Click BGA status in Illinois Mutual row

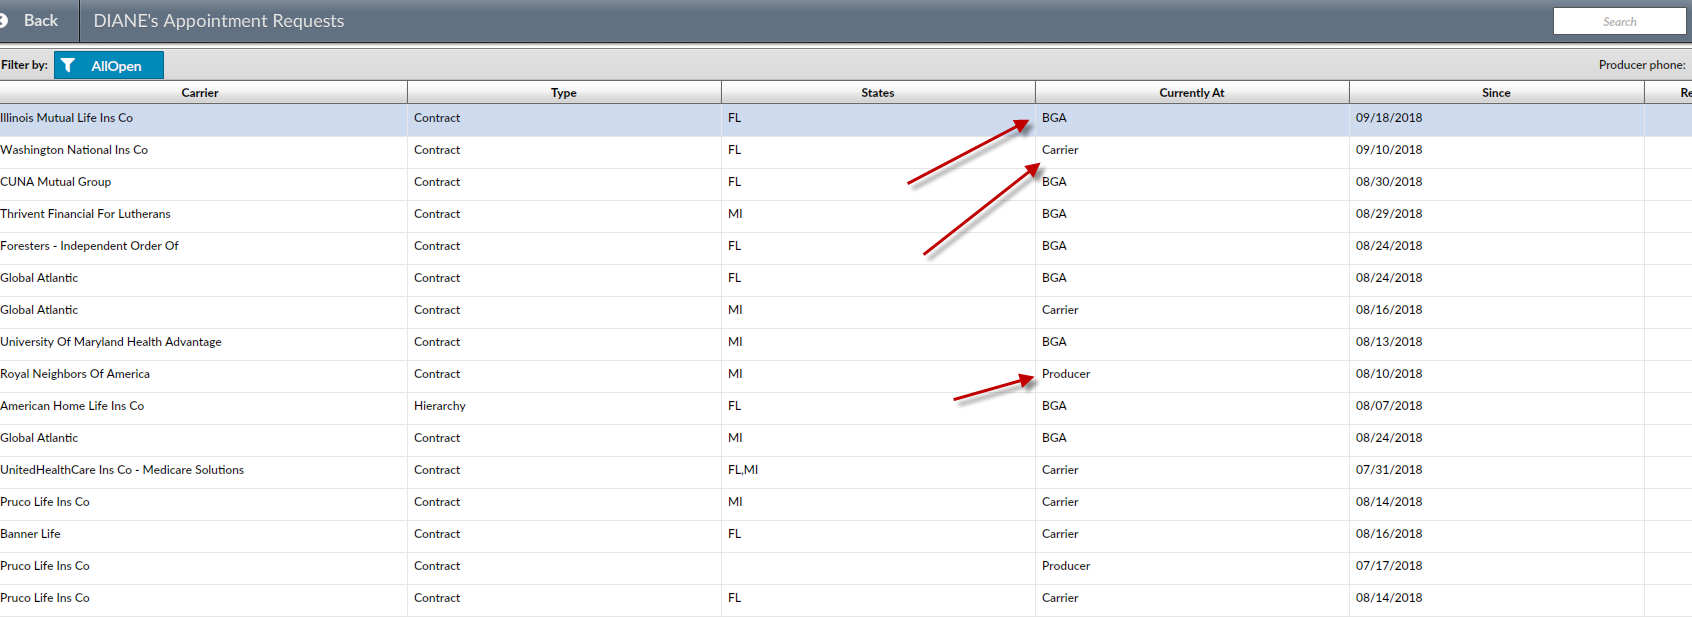(1054, 118)
